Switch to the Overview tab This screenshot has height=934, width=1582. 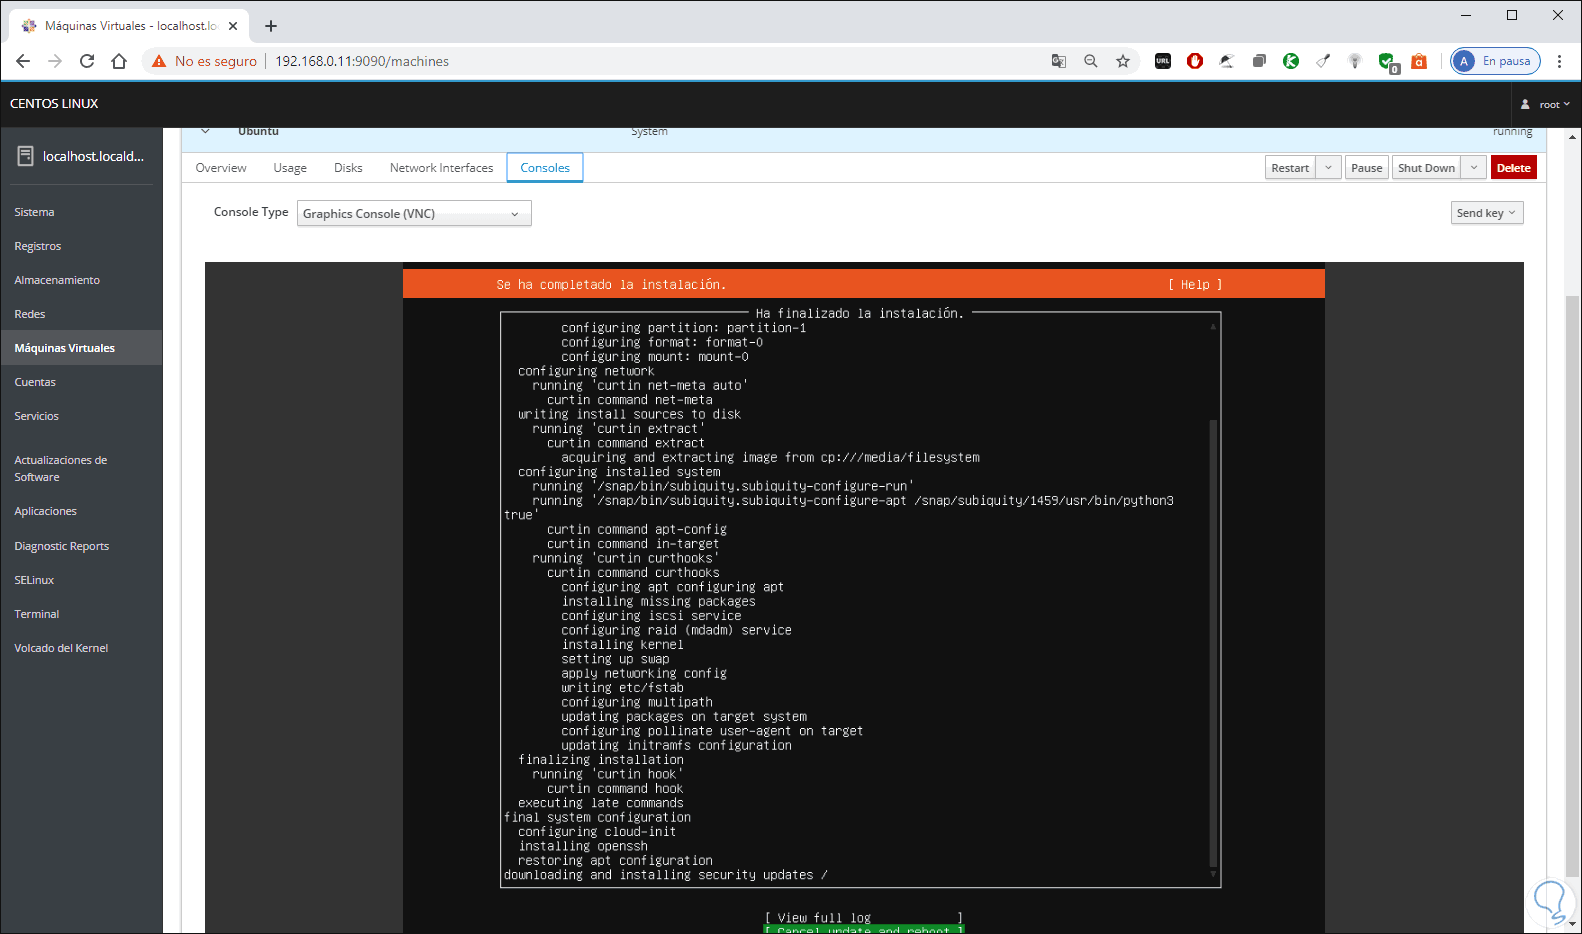coord(221,168)
